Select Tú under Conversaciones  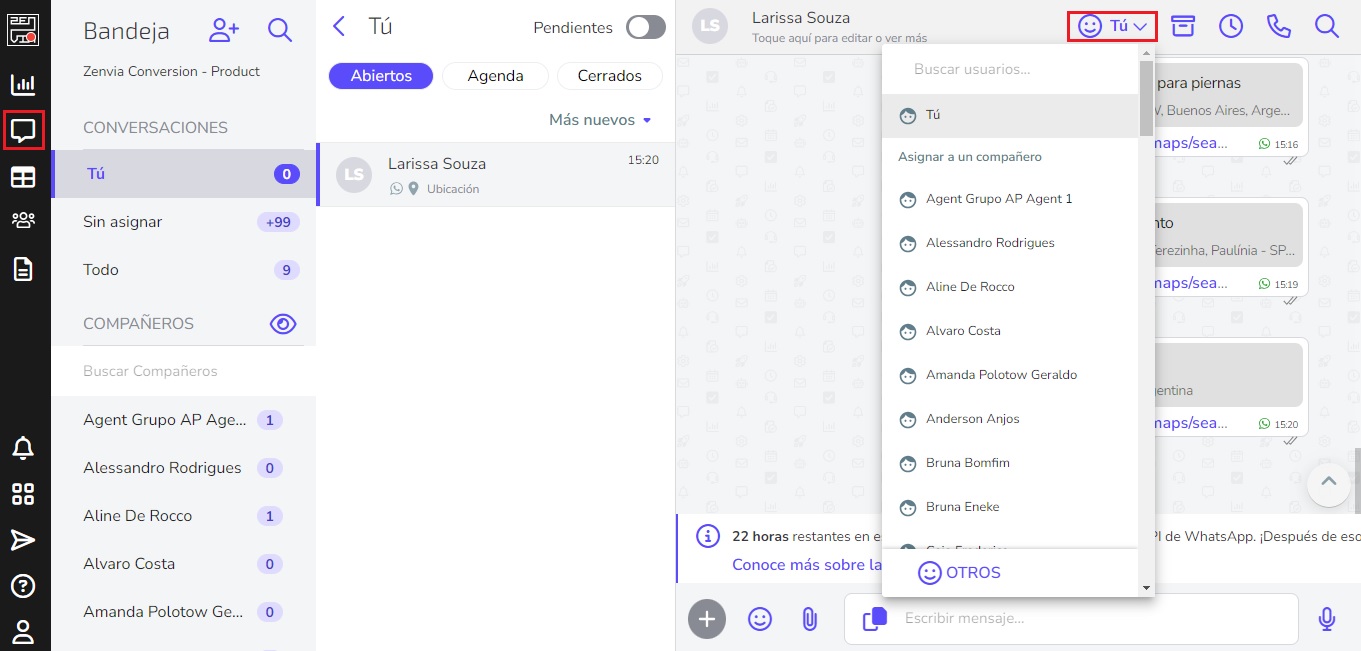(x=184, y=174)
